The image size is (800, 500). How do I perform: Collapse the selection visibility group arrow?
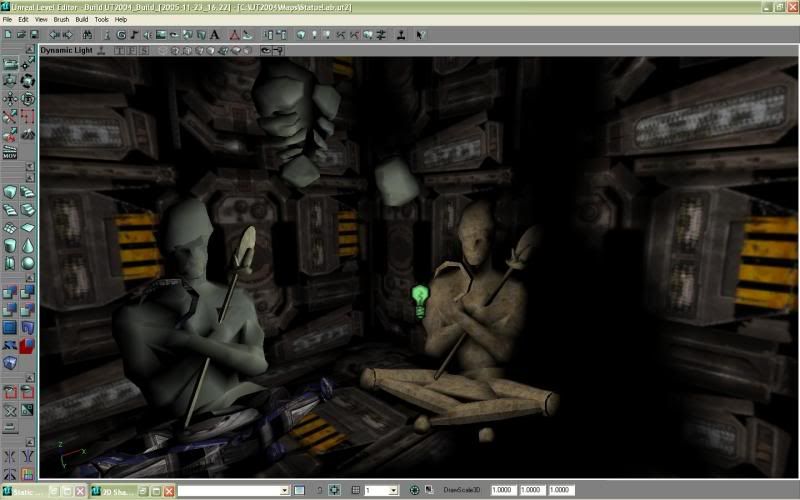tap(30, 378)
